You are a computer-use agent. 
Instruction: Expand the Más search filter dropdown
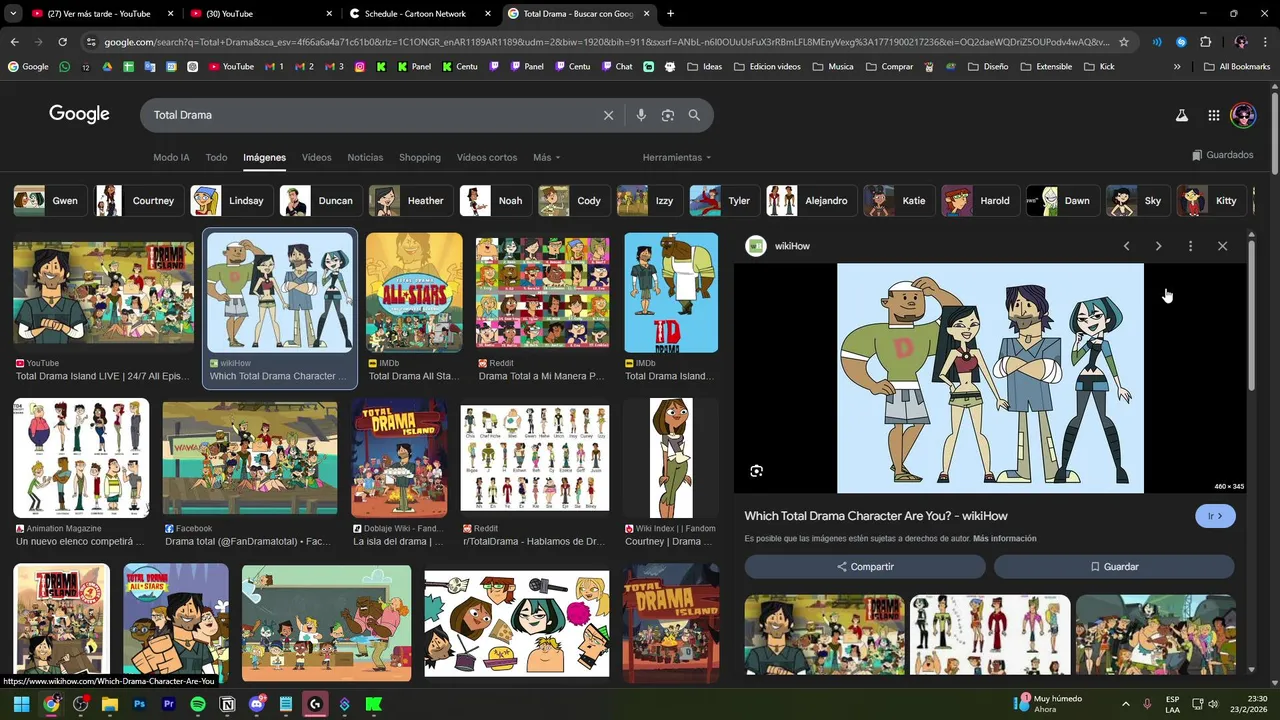pos(546,157)
